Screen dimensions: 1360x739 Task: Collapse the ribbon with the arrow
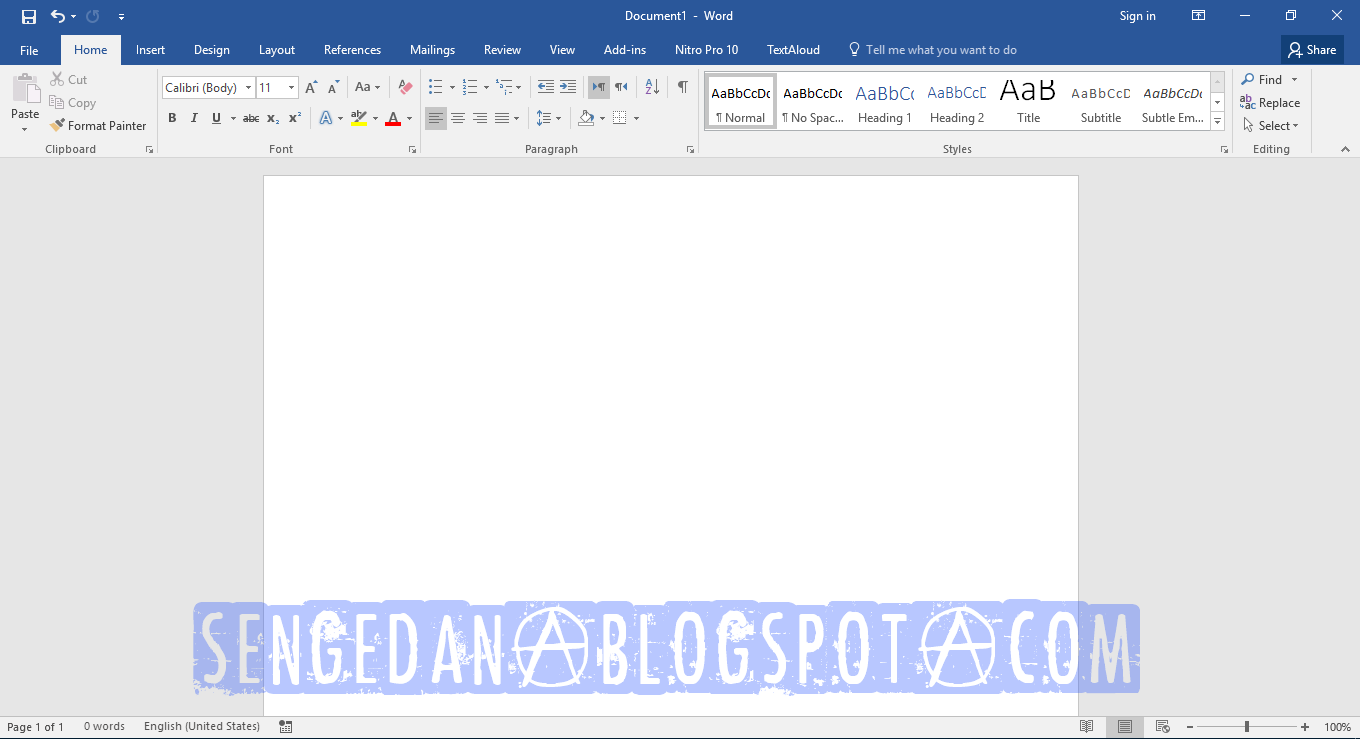click(1345, 149)
